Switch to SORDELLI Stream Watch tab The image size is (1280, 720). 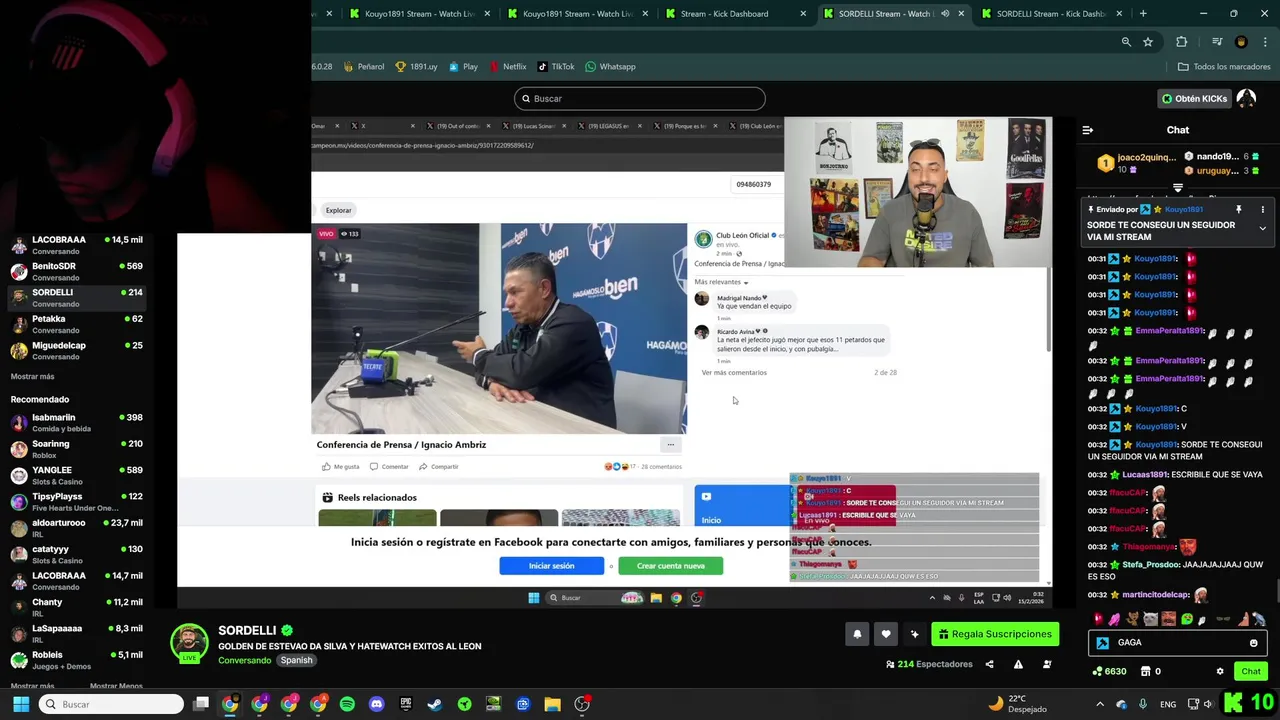pyautogui.click(x=893, y=14)
